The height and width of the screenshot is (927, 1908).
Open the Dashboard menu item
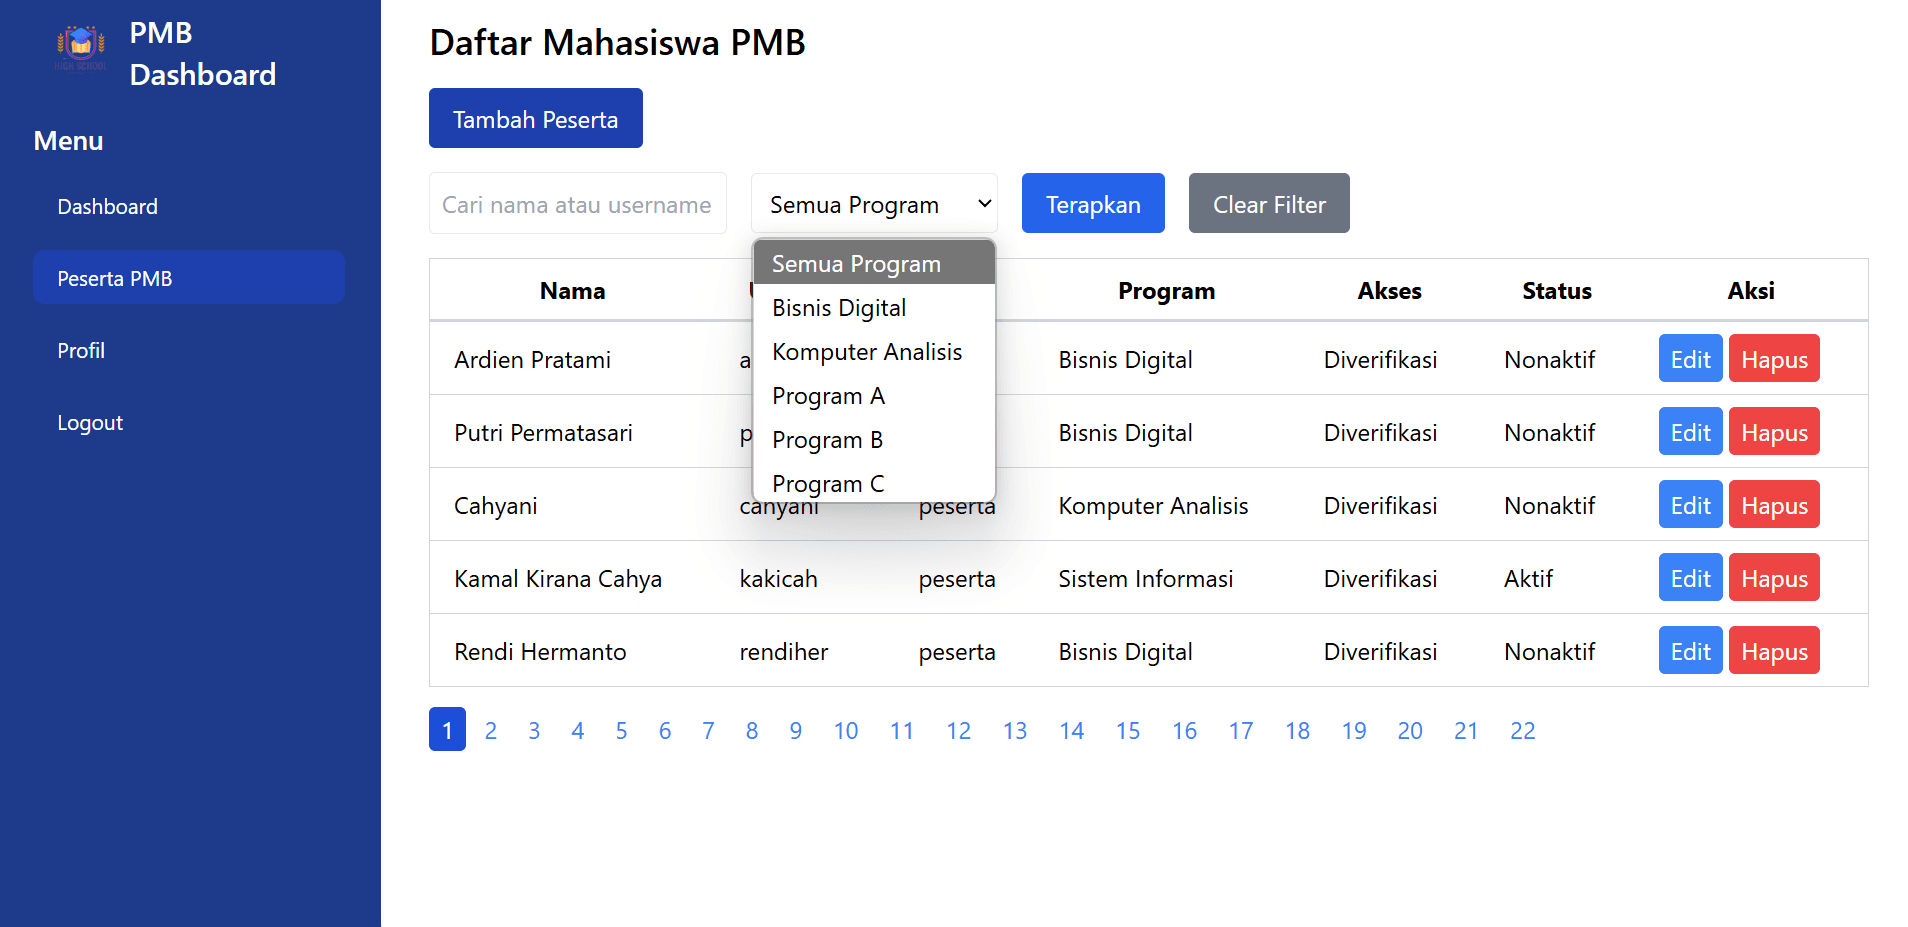(x=107, y=206)
